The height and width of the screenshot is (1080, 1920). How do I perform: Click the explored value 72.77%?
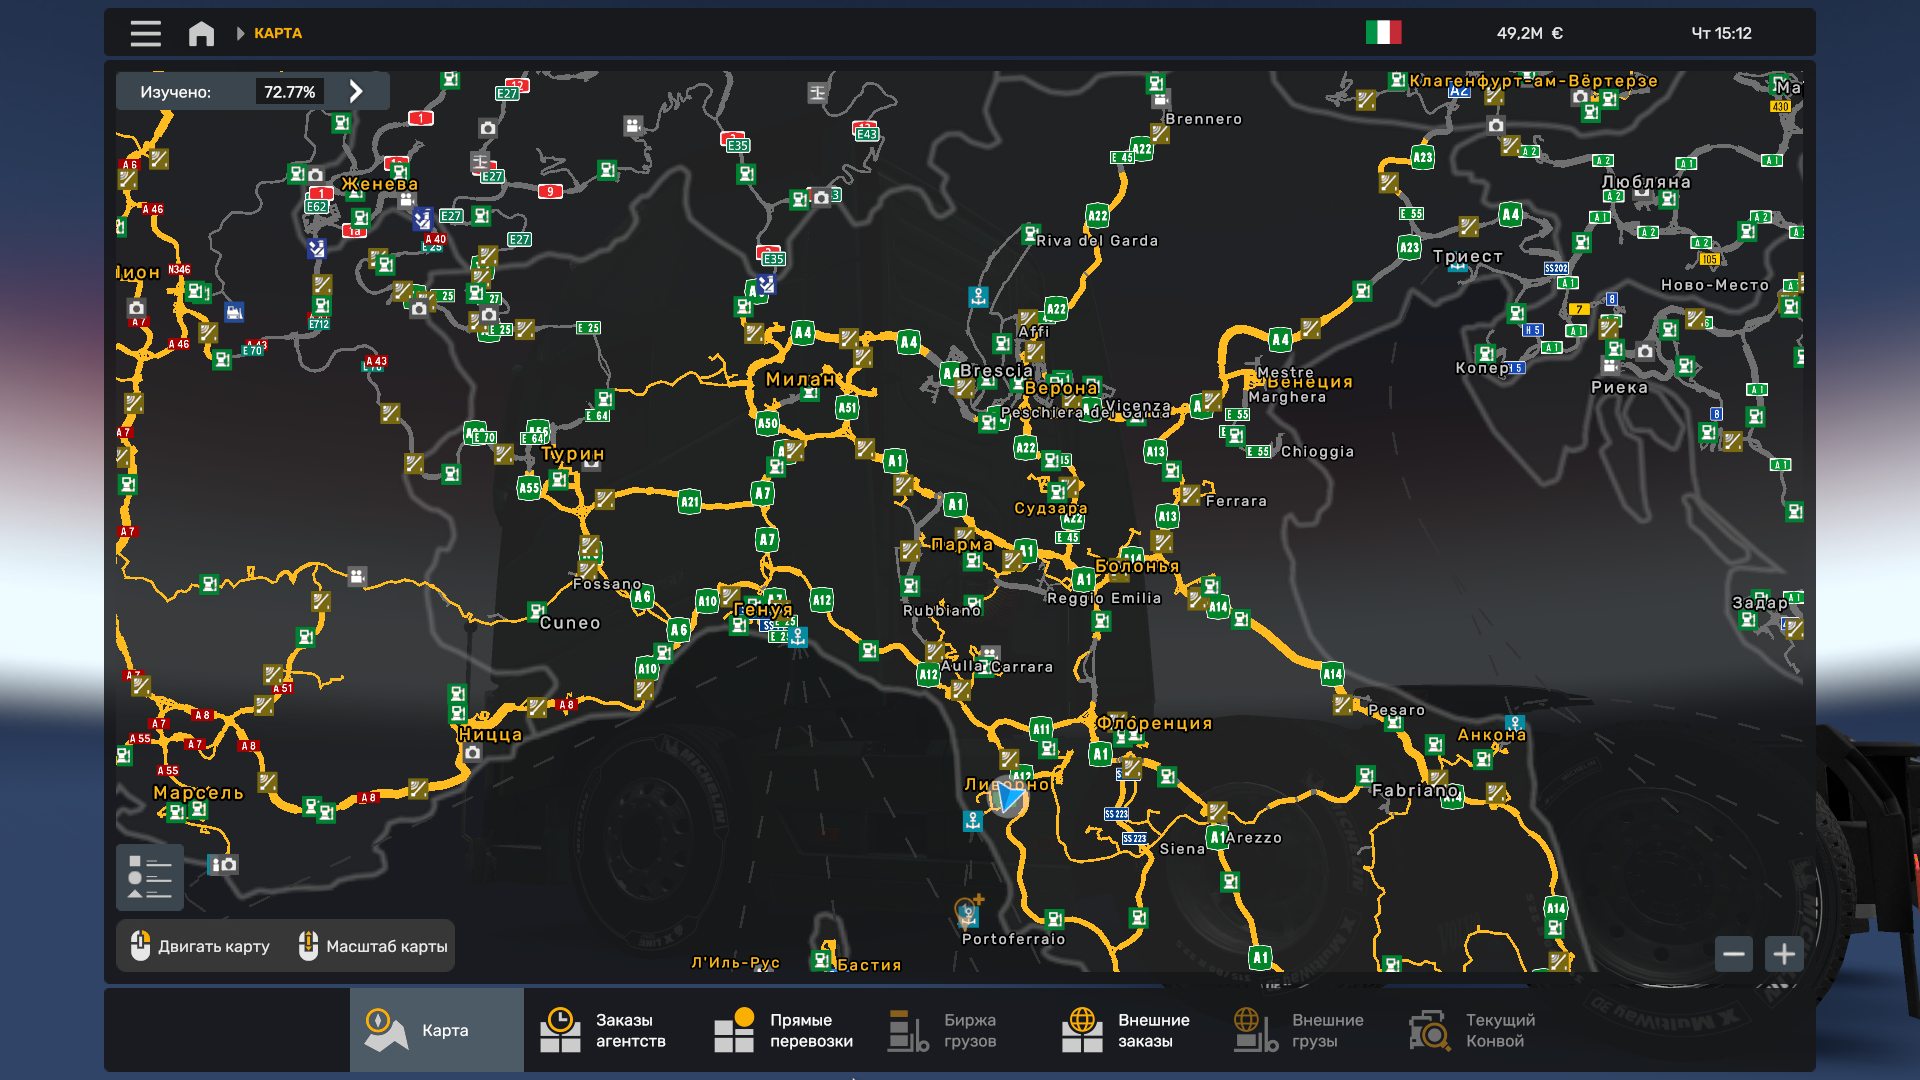[289, 92]
